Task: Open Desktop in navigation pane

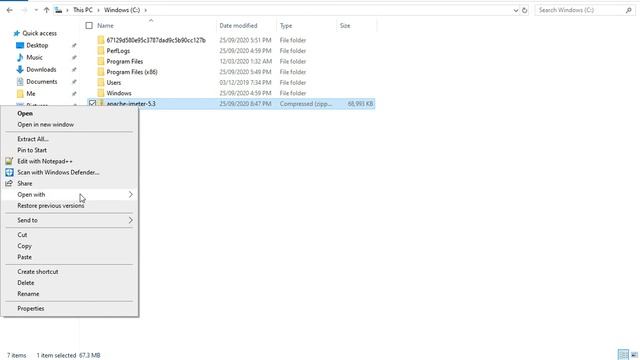Action: tap(37, 45)
